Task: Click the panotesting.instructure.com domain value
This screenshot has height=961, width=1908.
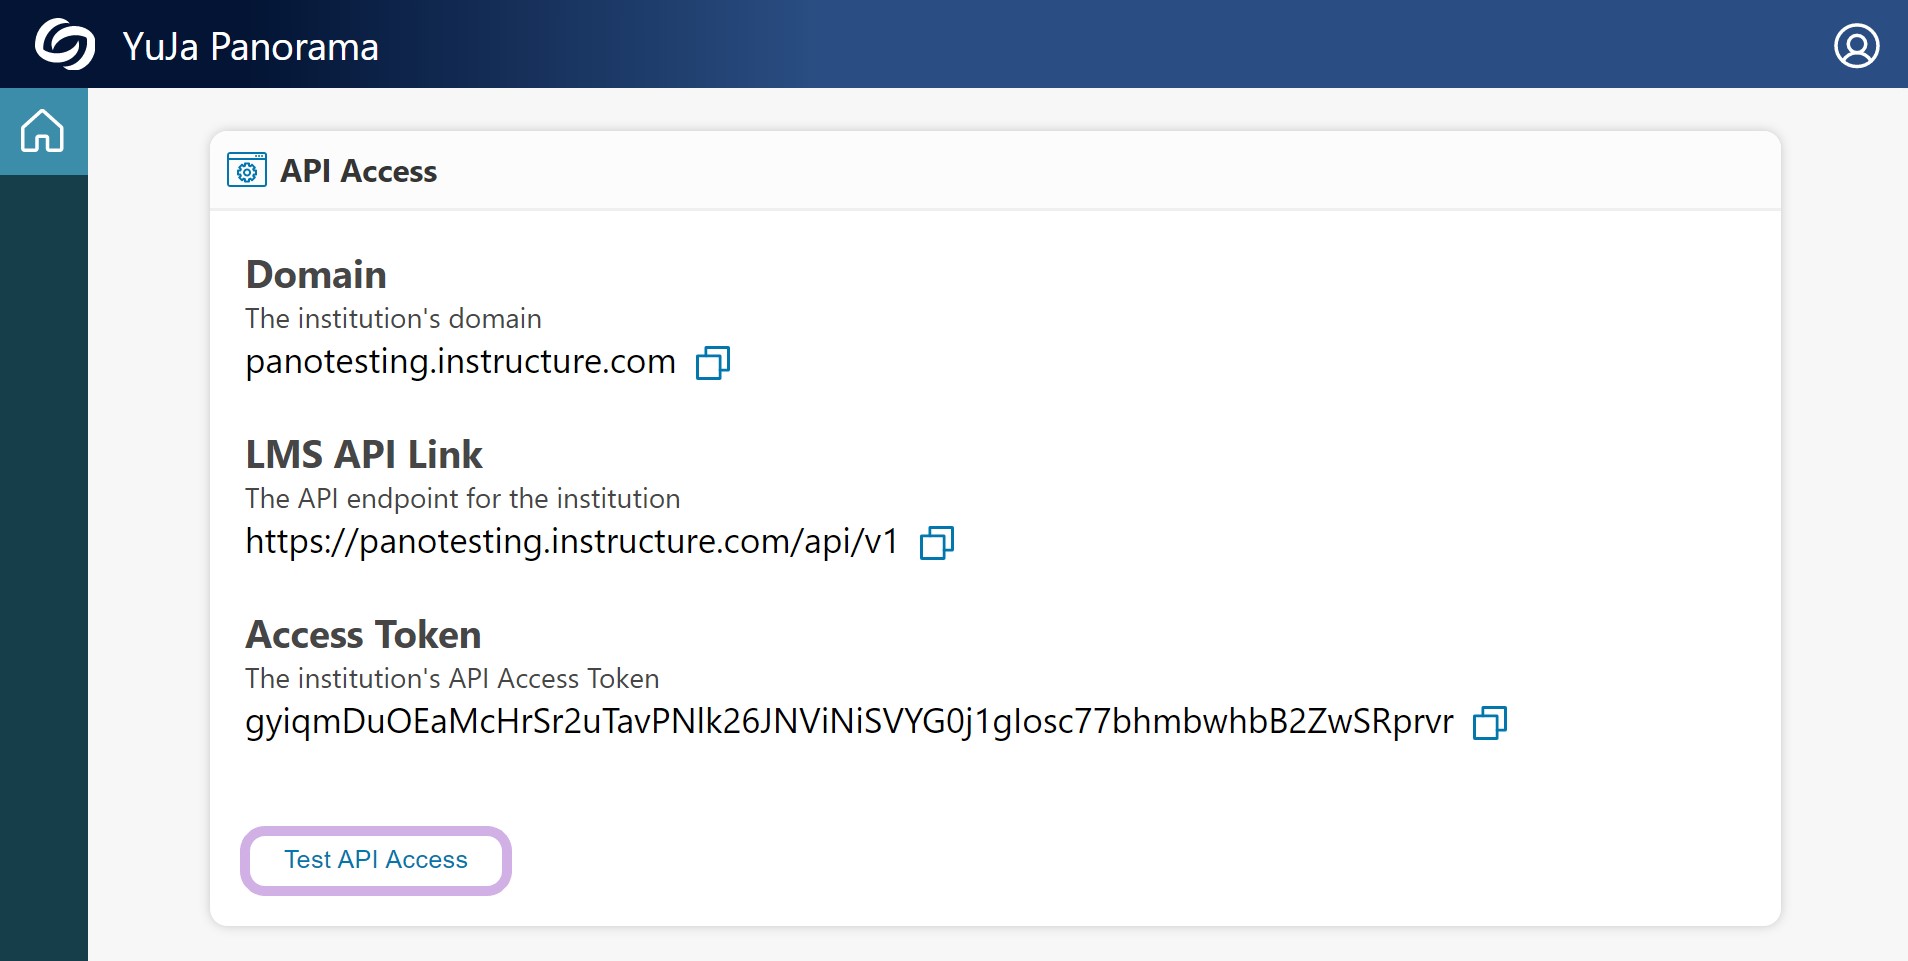Action: coord(461,361)
